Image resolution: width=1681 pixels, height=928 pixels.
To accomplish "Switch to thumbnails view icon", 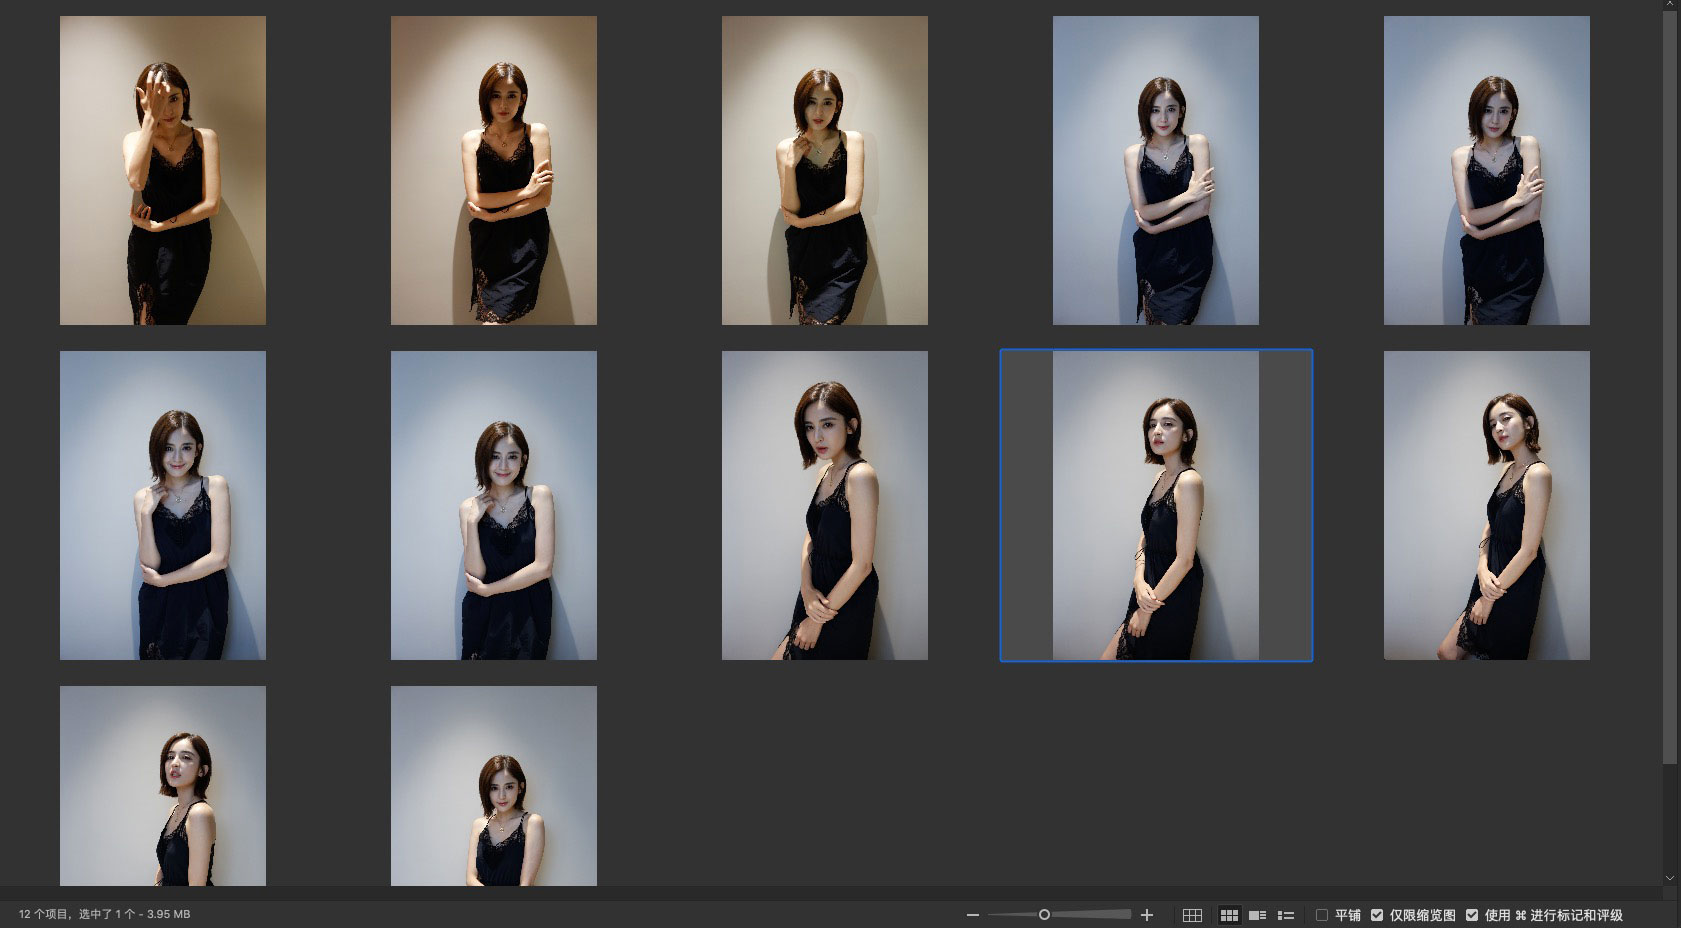I will point(1229,915).
